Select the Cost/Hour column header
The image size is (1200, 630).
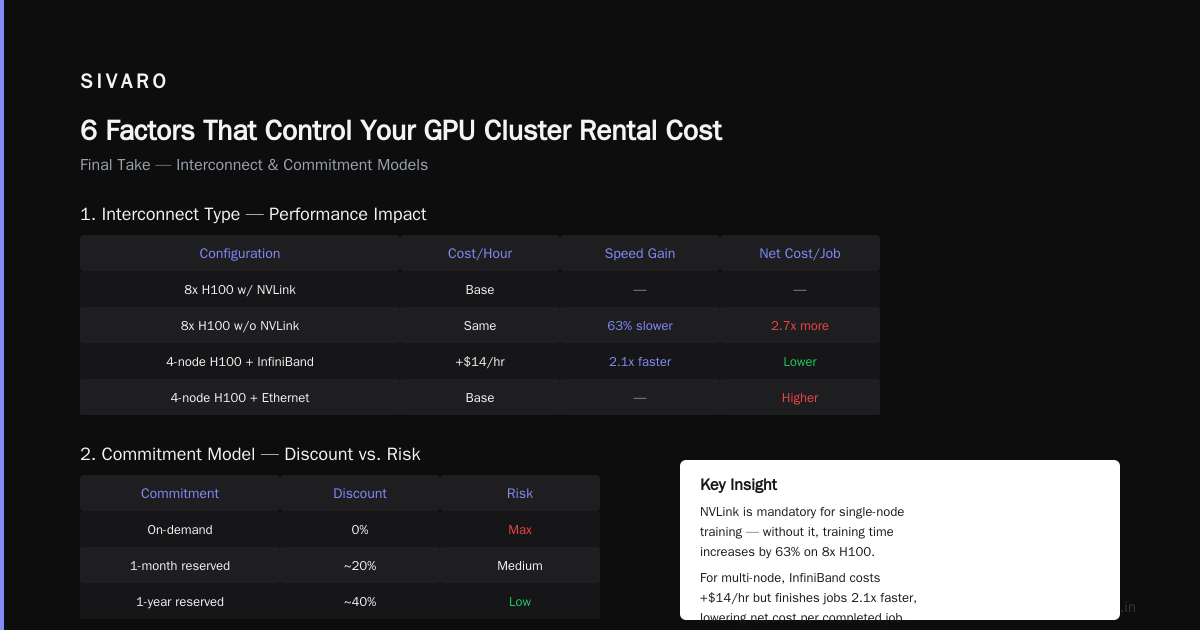[480, 253]
